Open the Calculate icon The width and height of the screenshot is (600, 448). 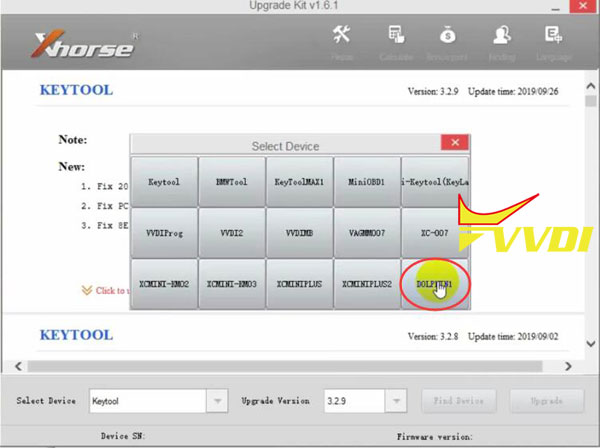tap(396, 35)
